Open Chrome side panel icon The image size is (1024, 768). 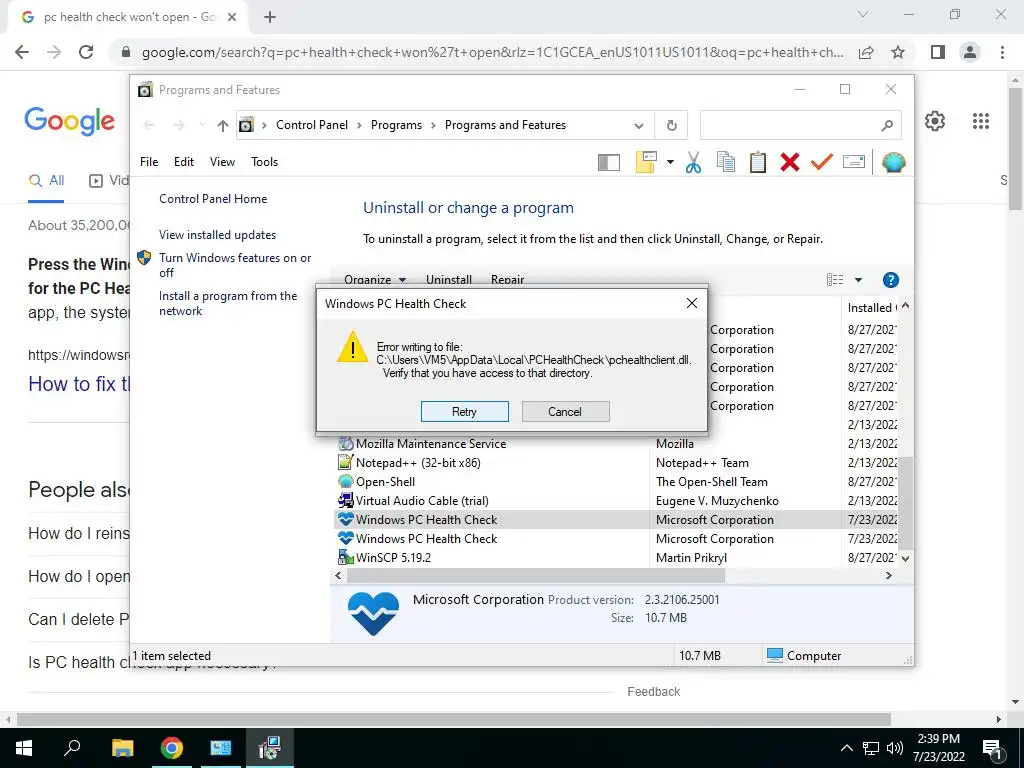click(x=938, y=52)
